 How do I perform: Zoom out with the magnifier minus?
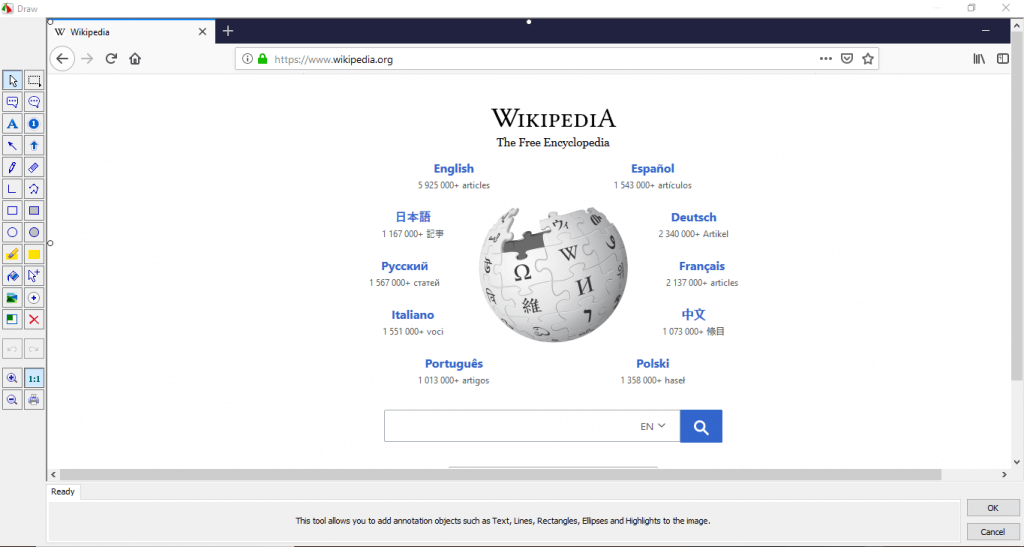pos(12,400)
